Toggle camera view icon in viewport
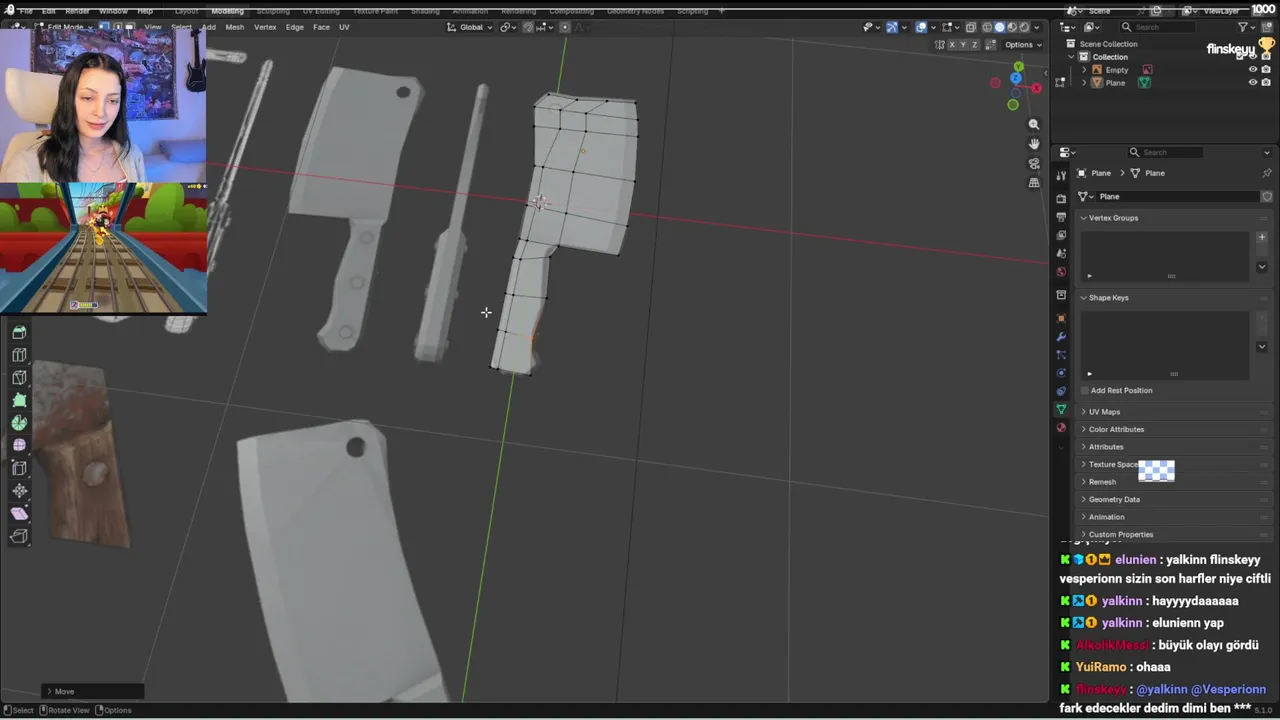 pos(1034,163)
